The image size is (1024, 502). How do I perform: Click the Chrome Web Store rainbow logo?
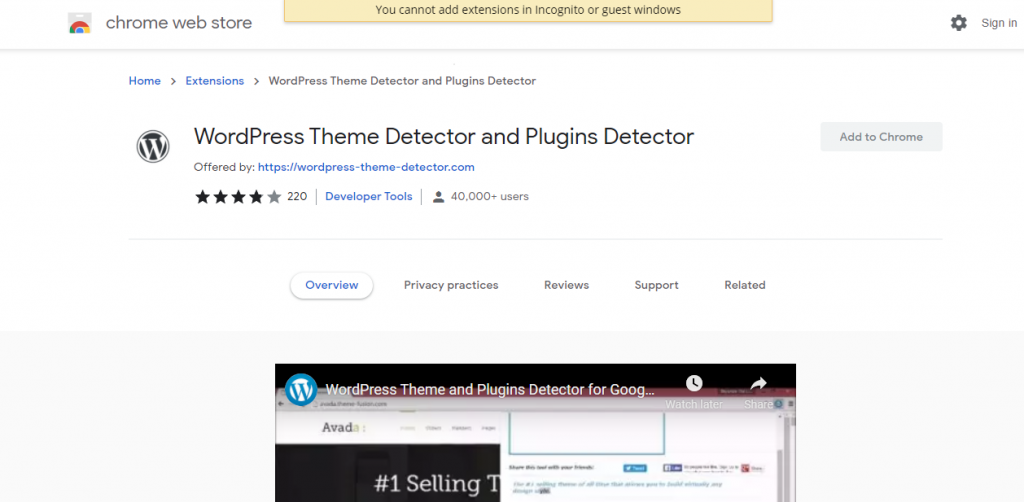(80, 24)
